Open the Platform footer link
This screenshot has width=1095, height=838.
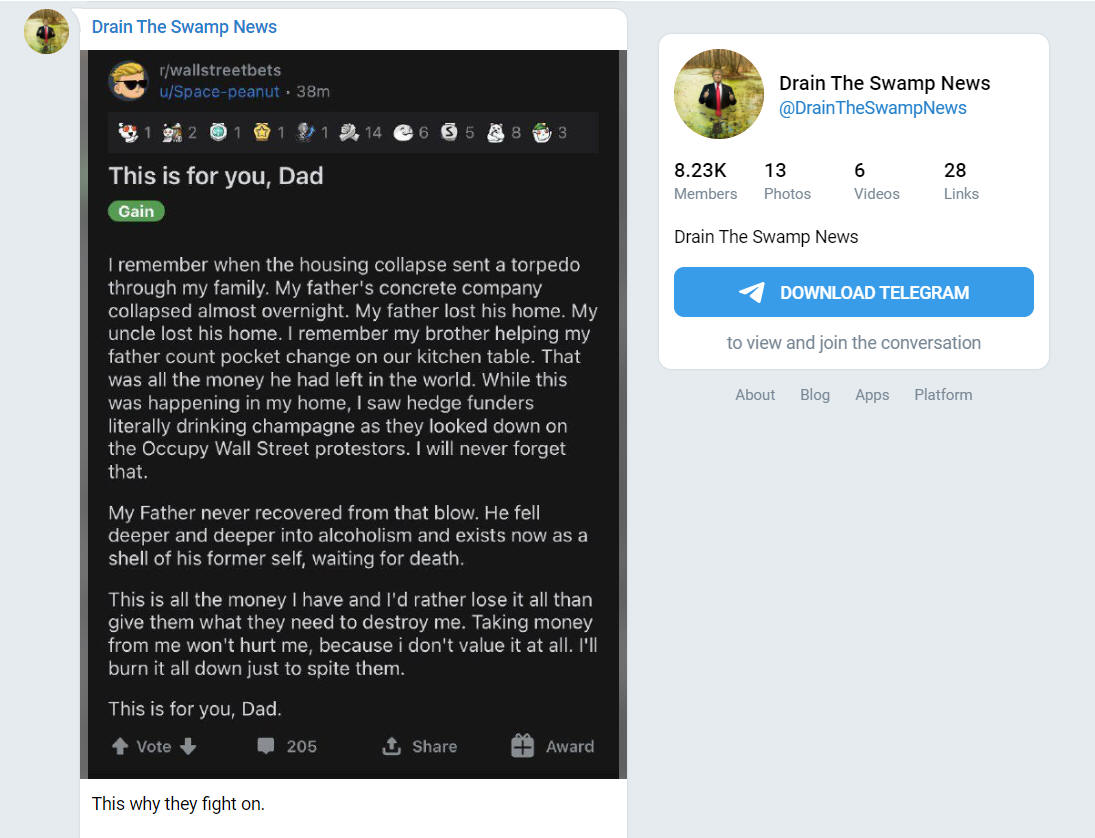[943, 395]
